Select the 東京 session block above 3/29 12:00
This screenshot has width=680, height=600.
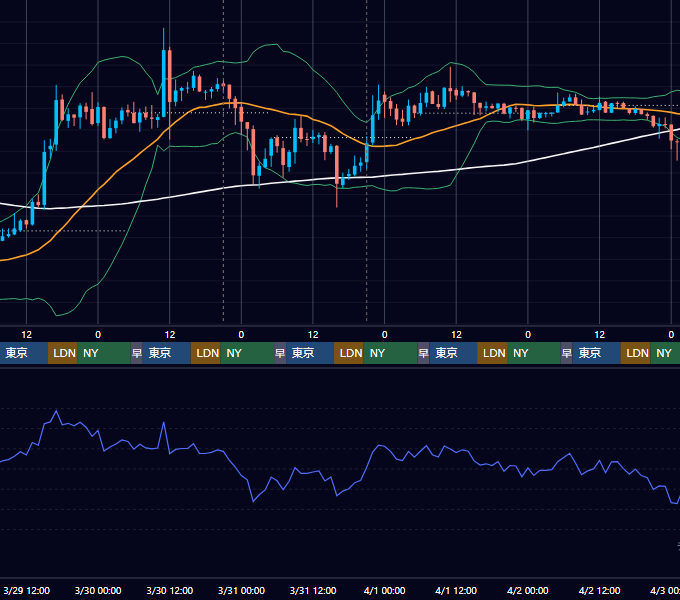click(x=23, y=353)
